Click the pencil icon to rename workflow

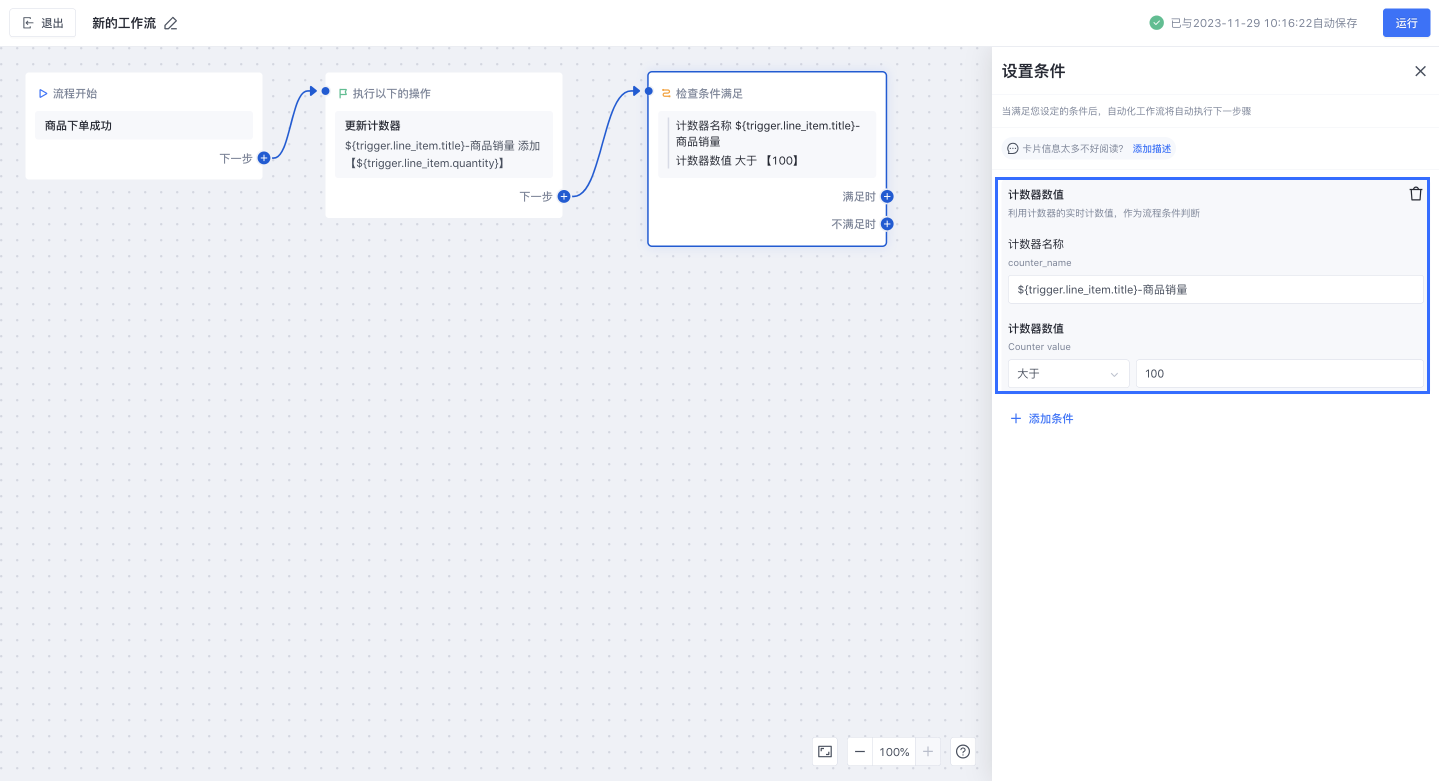point(171,23)
